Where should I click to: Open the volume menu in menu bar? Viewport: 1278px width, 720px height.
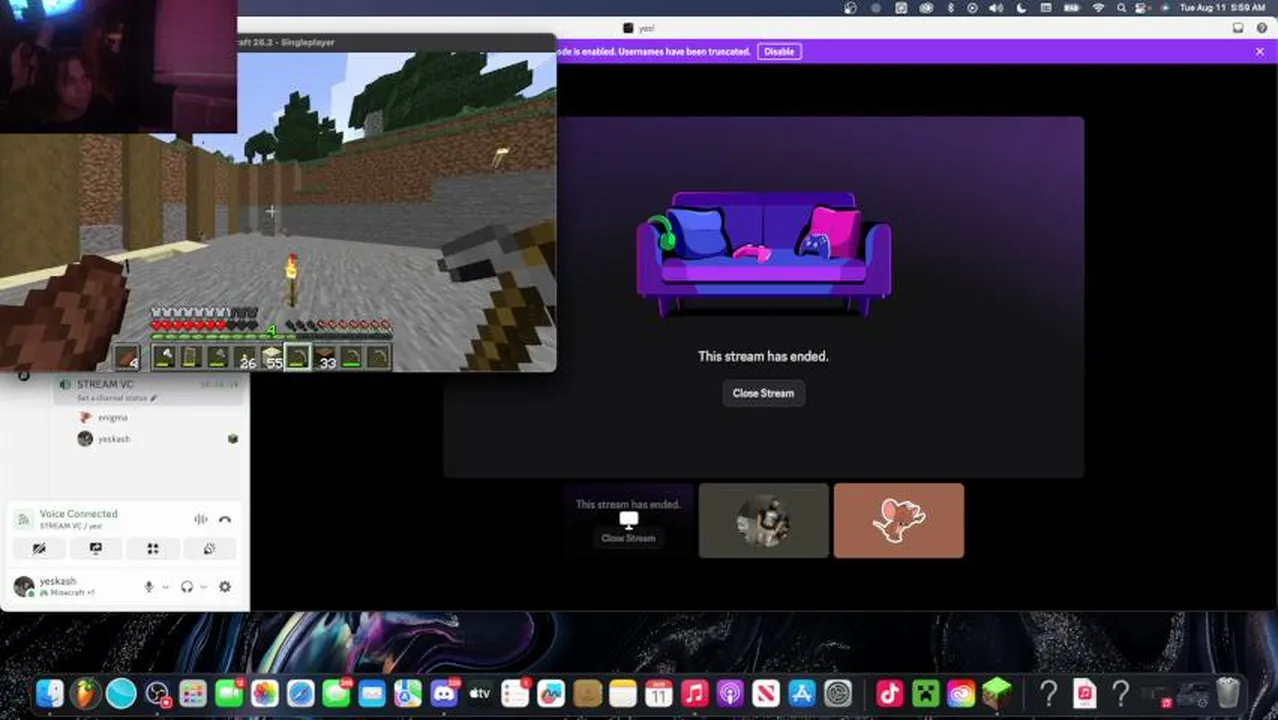coord(997,8)
